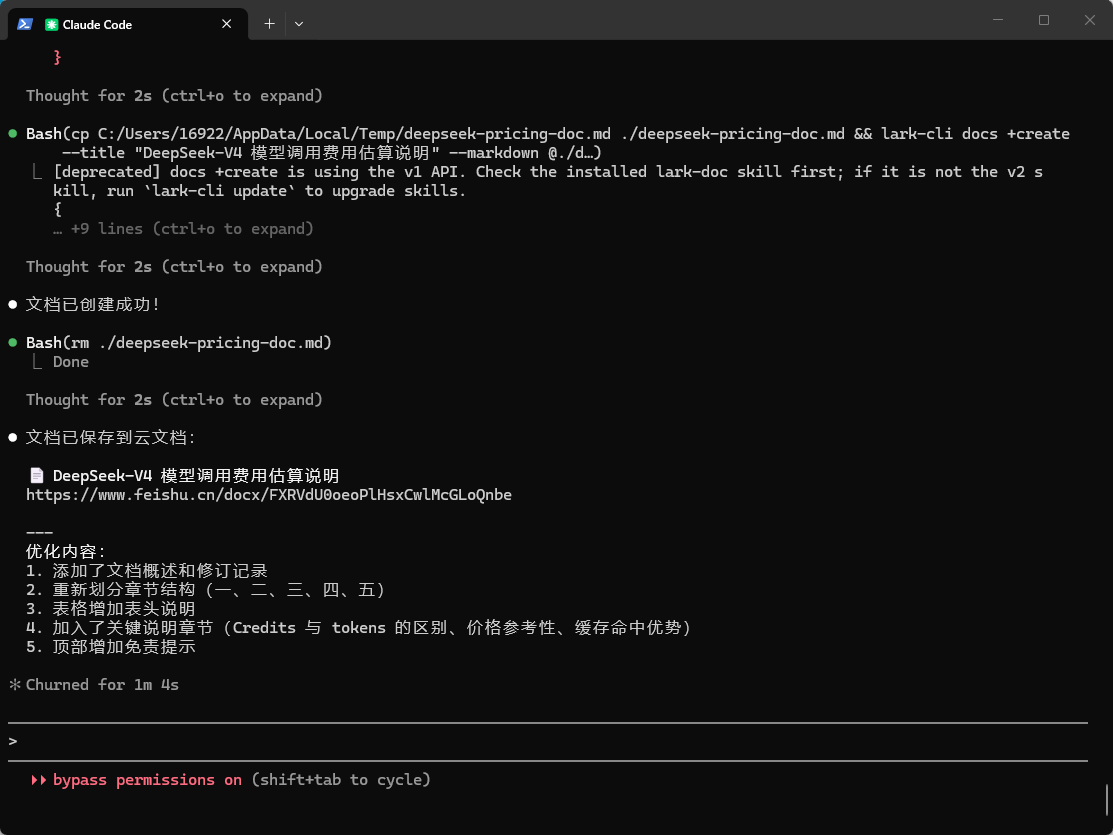Open the new tab profile dropdown
This screenshot has width=1113, height=835.
coord(299,24)
